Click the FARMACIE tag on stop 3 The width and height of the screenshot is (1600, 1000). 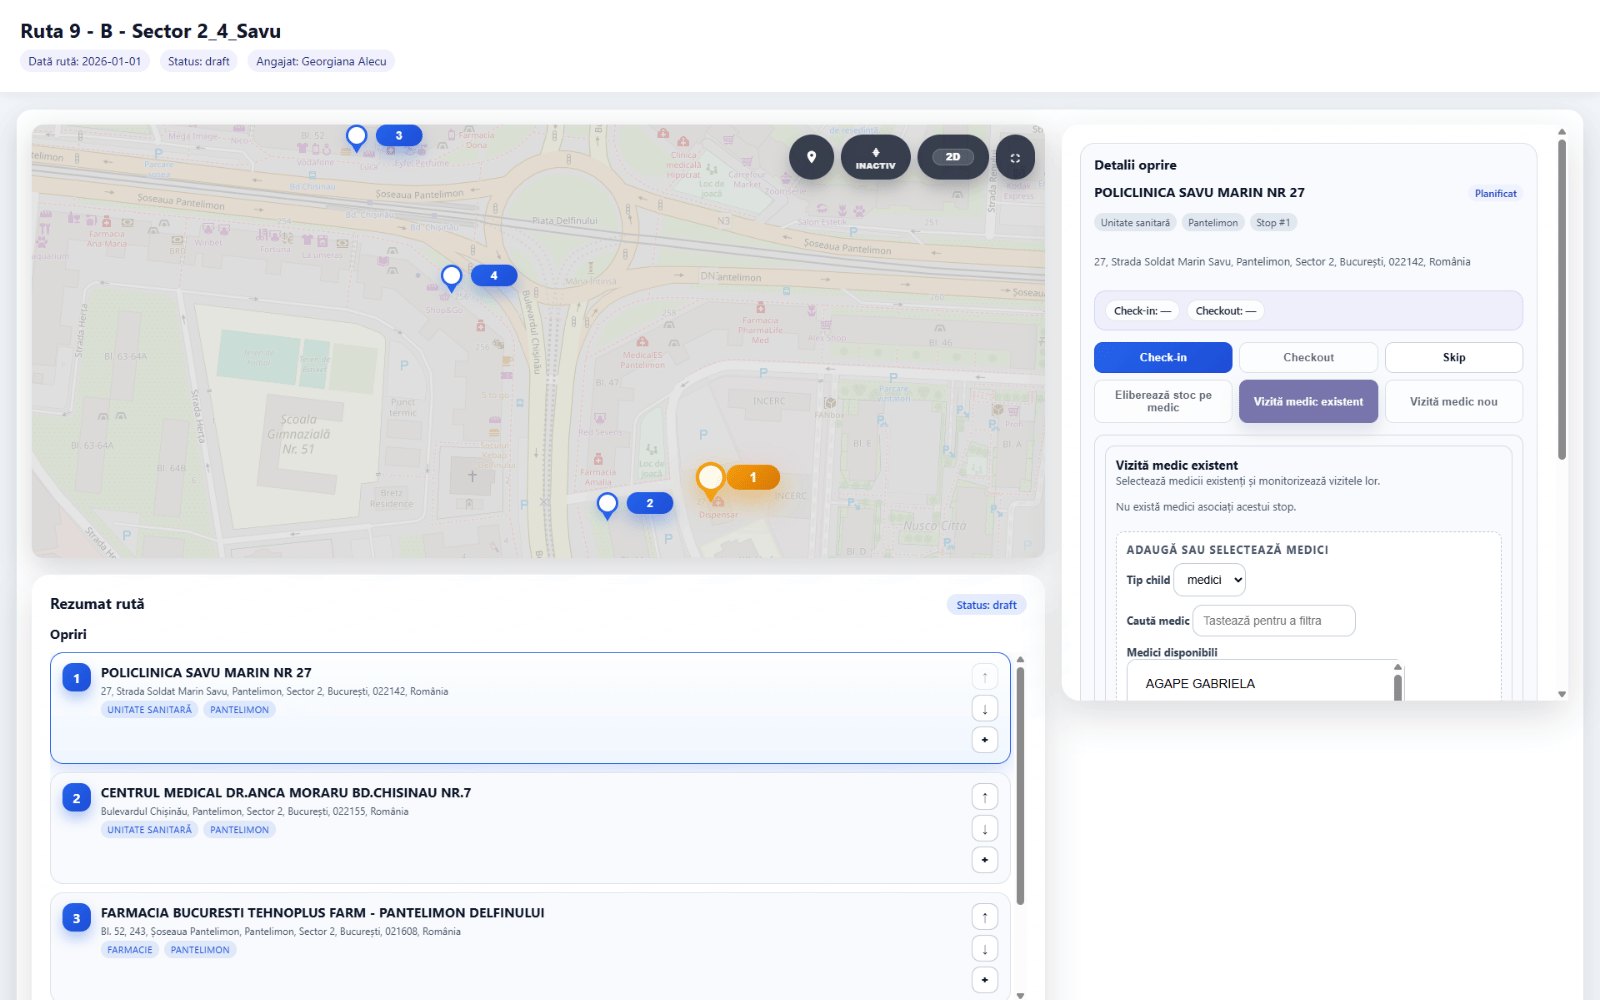(x=130, y=950)
